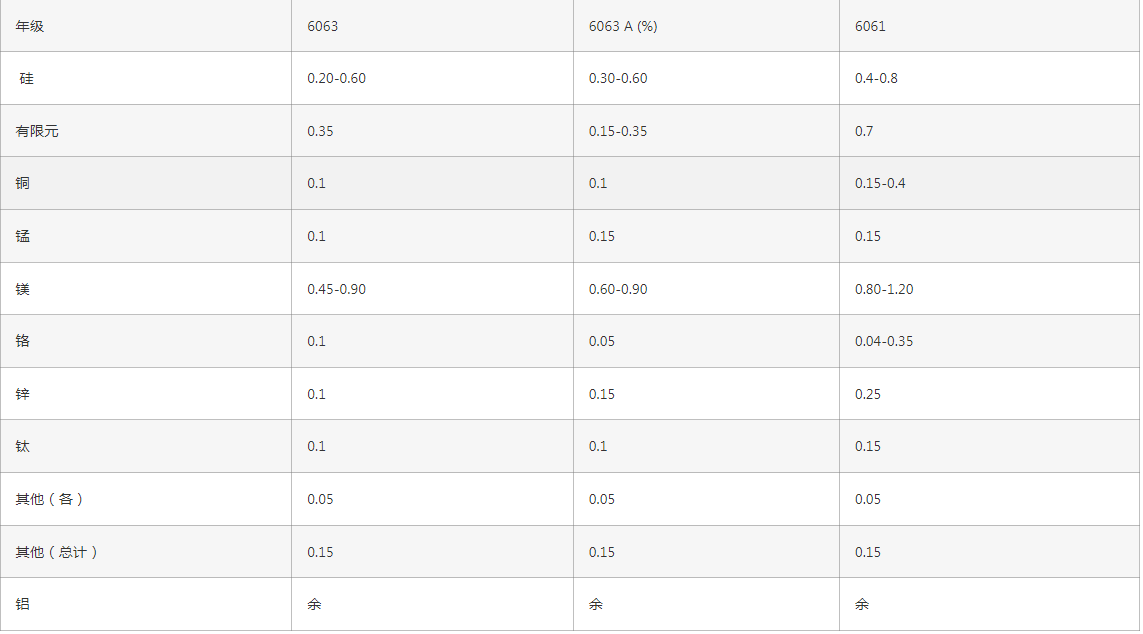Click the 6063 A (%) column header
Screen dimensions: 1143x634
click(623, 26)
